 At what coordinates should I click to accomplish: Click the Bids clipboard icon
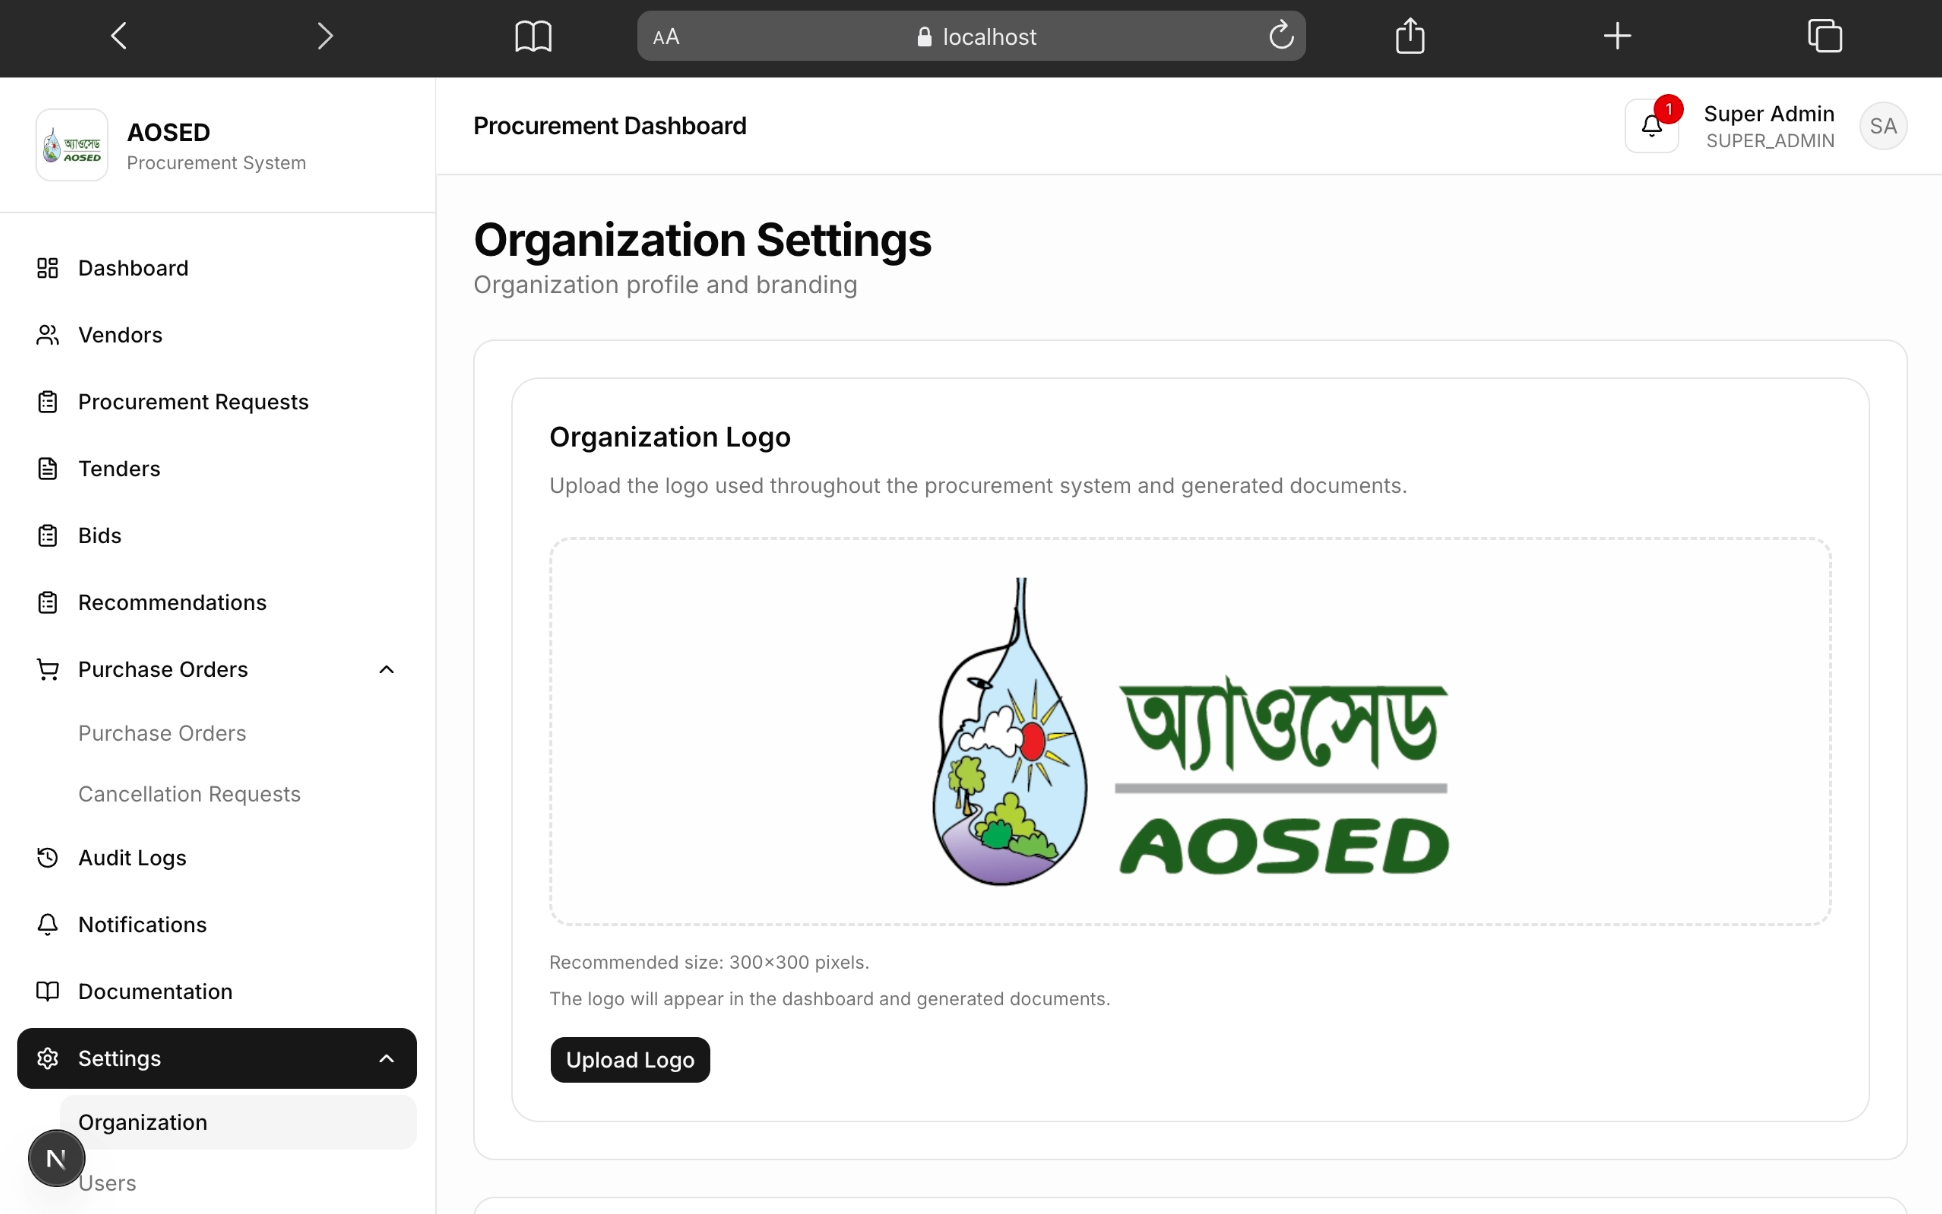[47, 536]
